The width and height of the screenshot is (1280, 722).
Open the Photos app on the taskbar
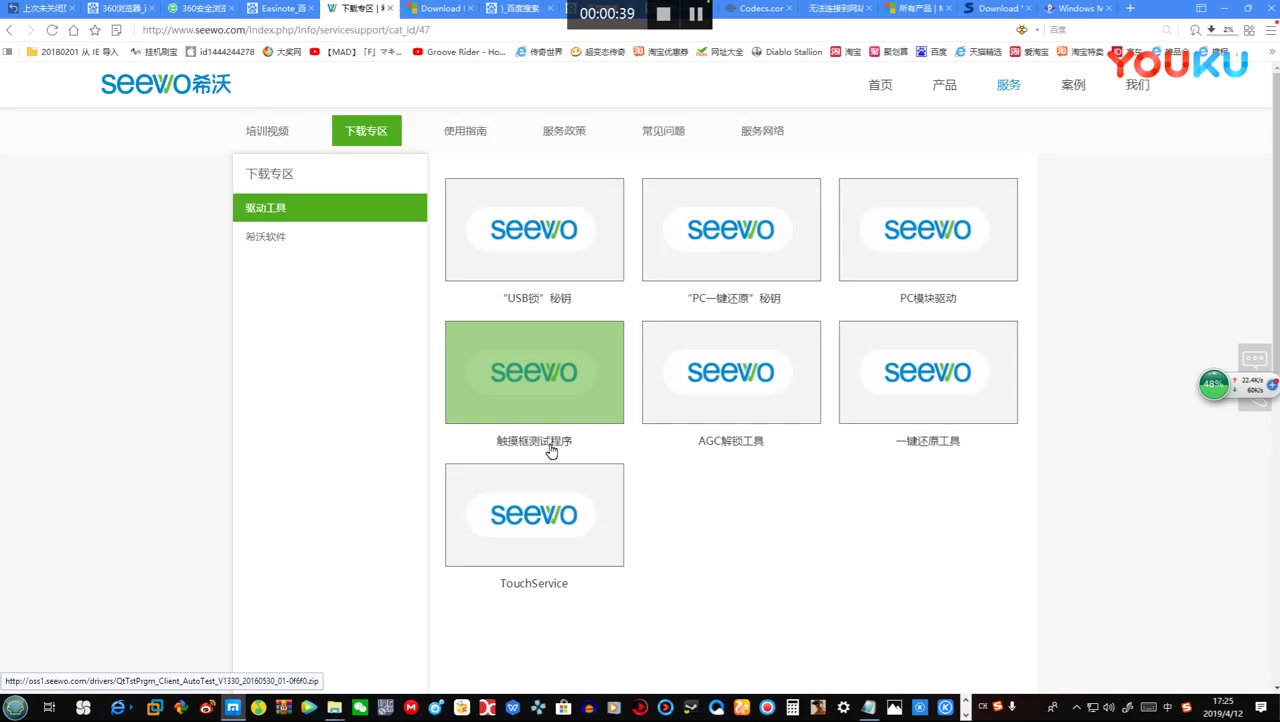(894, 708)
